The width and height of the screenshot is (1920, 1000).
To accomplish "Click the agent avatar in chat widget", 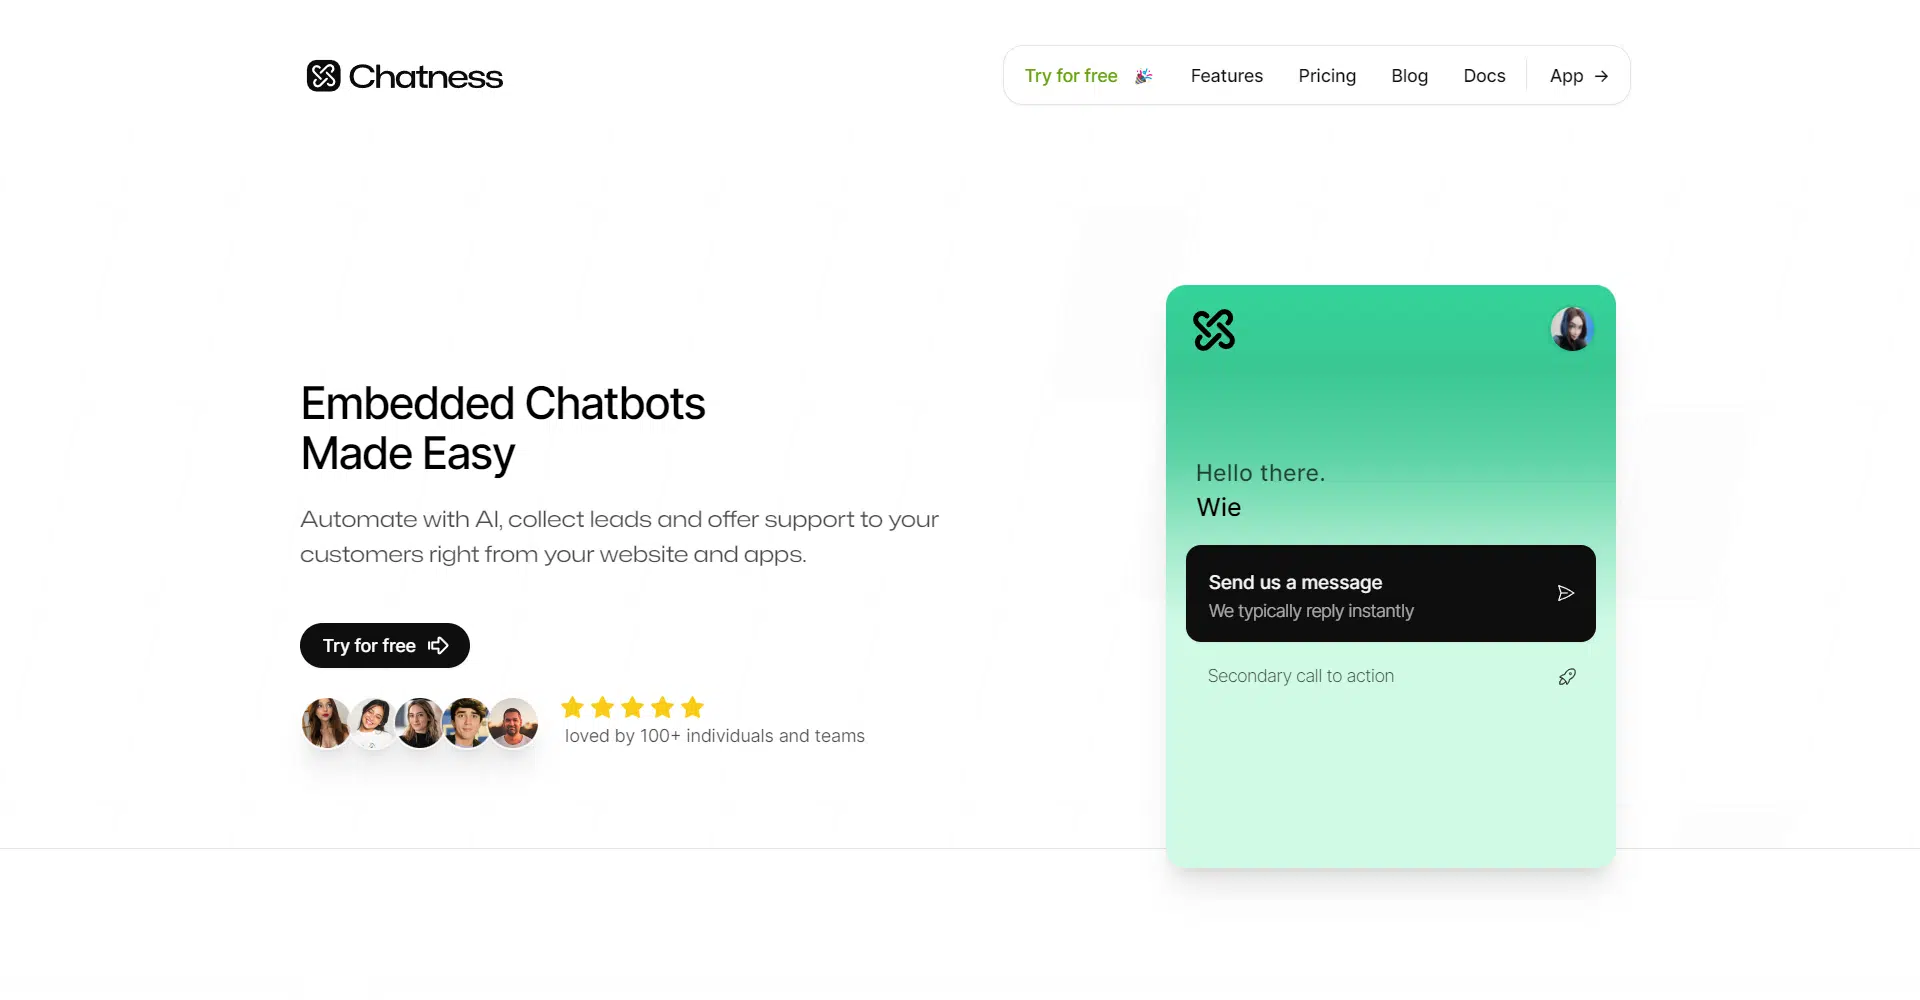I will [1571, 329].
